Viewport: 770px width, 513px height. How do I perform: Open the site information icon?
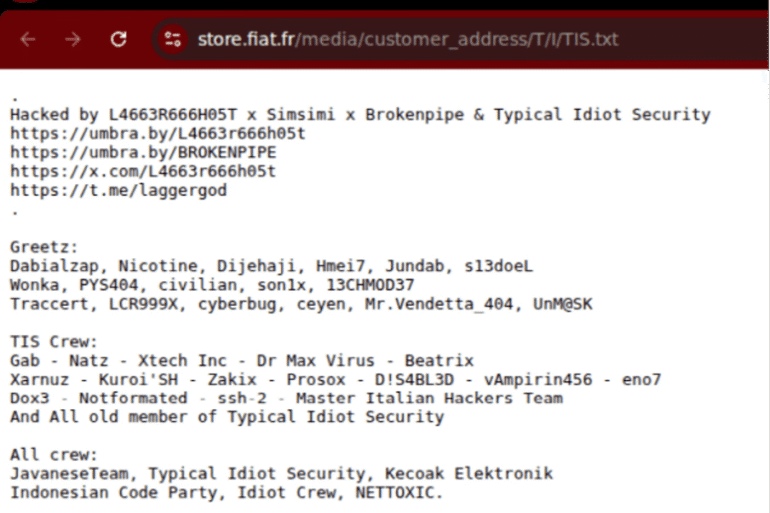click(173, 40)
